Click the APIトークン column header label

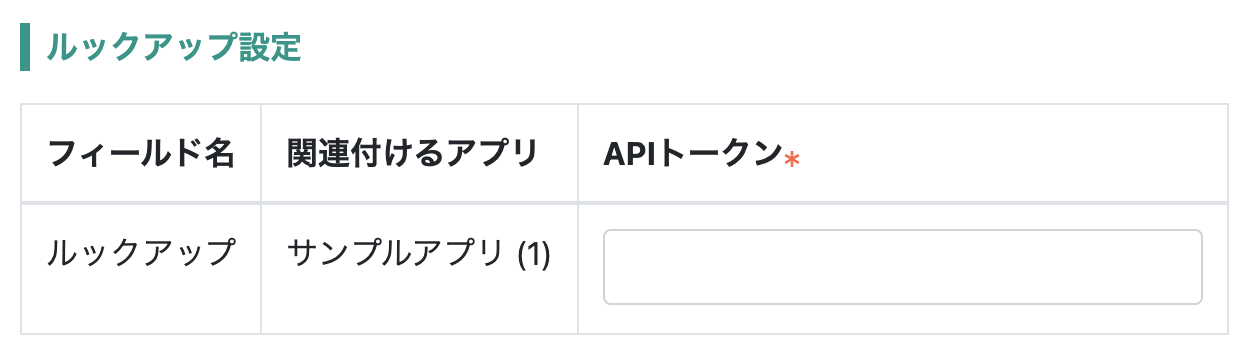pos(692,153)
